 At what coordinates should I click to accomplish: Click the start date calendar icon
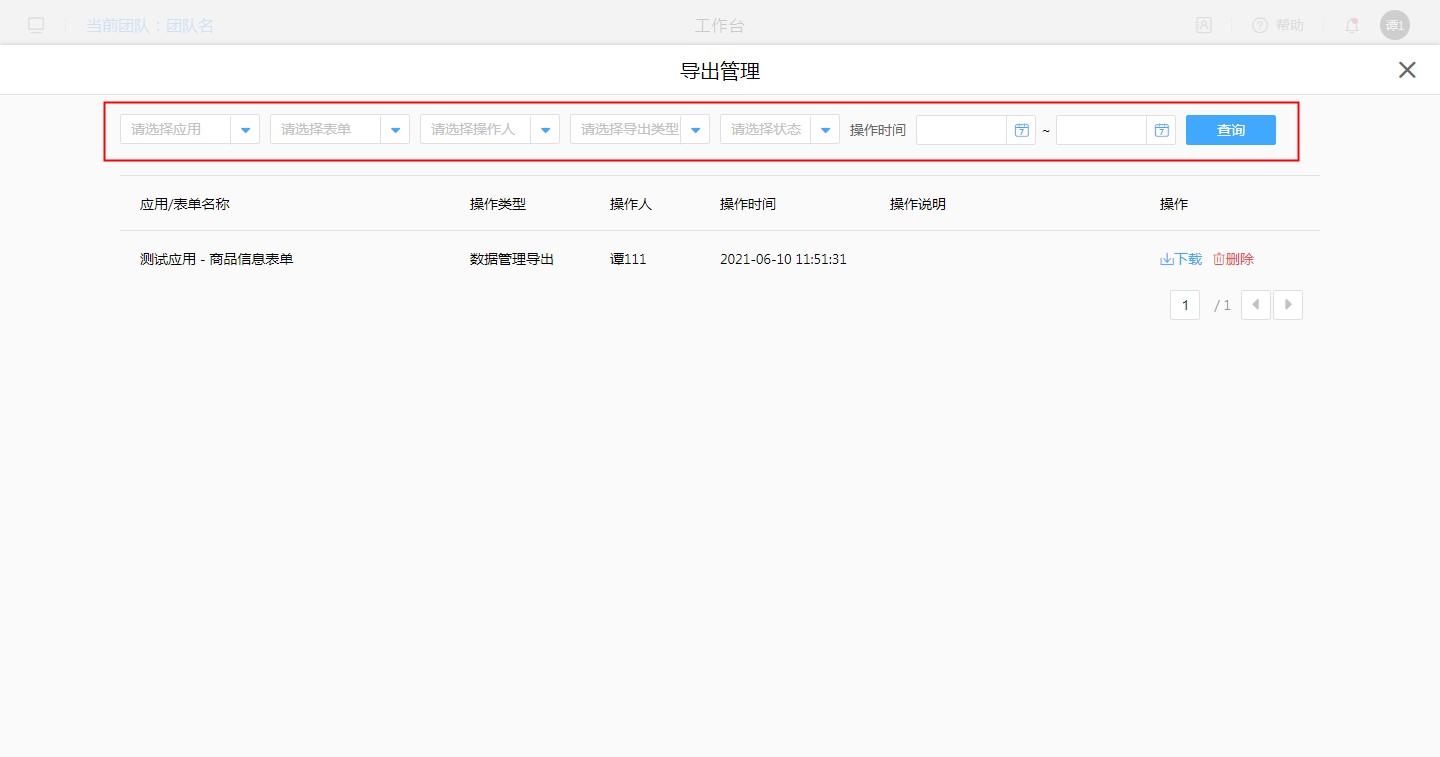pos(1021,130)
